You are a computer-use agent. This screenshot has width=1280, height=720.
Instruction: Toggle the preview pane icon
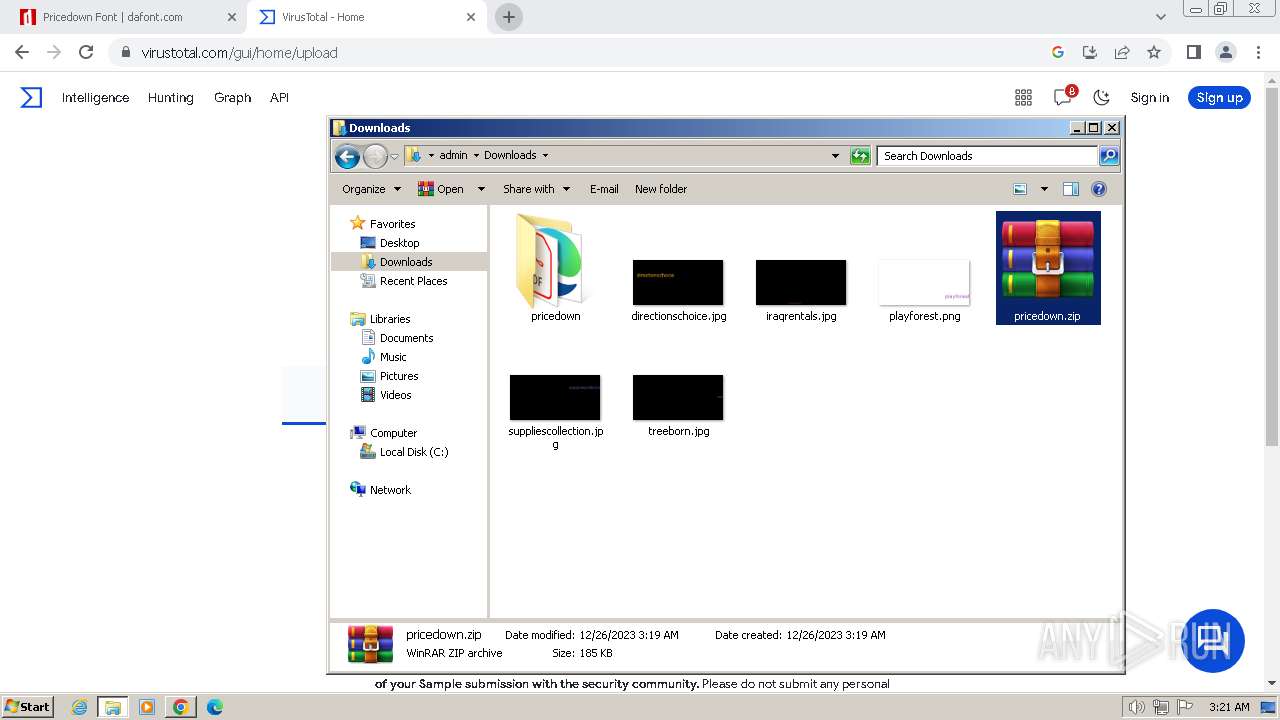[x=1071, y=189]
